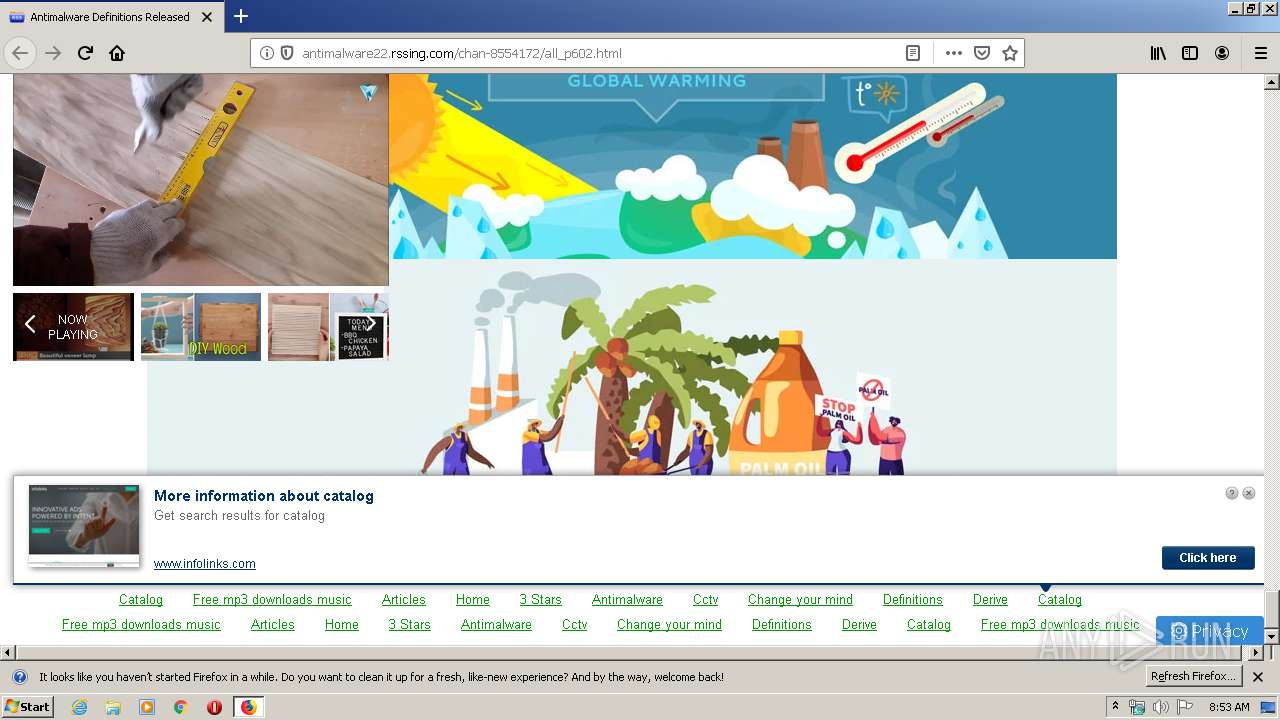Viewport: 1280px width, 720px height.
Task: Click the 'Click here' ad button
Action: coord(1208,558)
